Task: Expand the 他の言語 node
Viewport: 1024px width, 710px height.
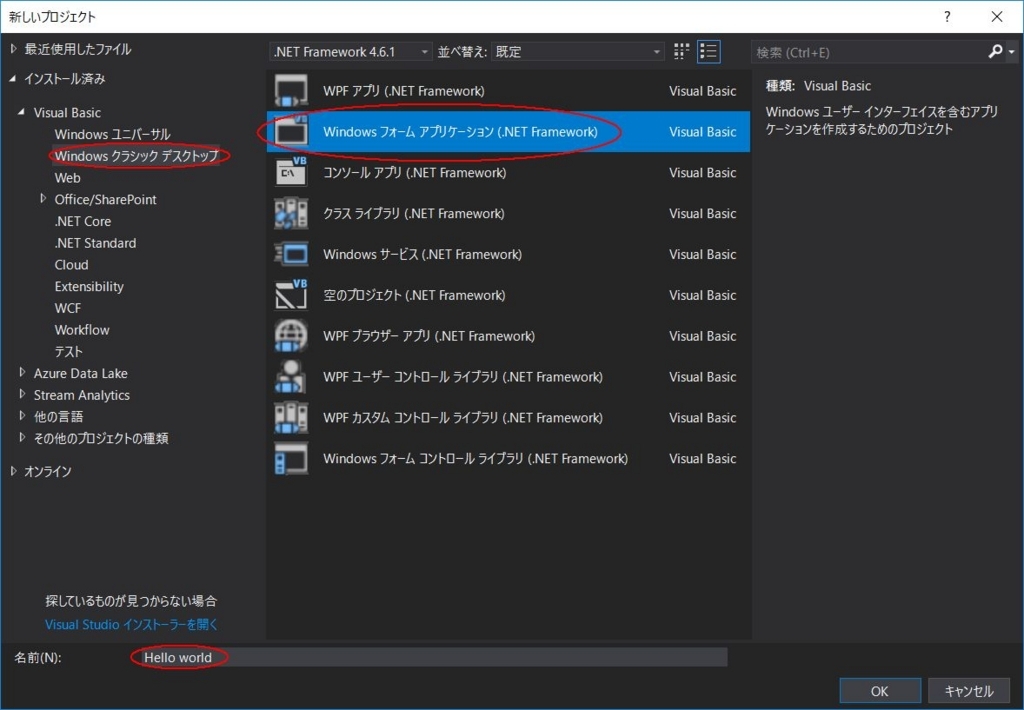Action: coord(22,415)
